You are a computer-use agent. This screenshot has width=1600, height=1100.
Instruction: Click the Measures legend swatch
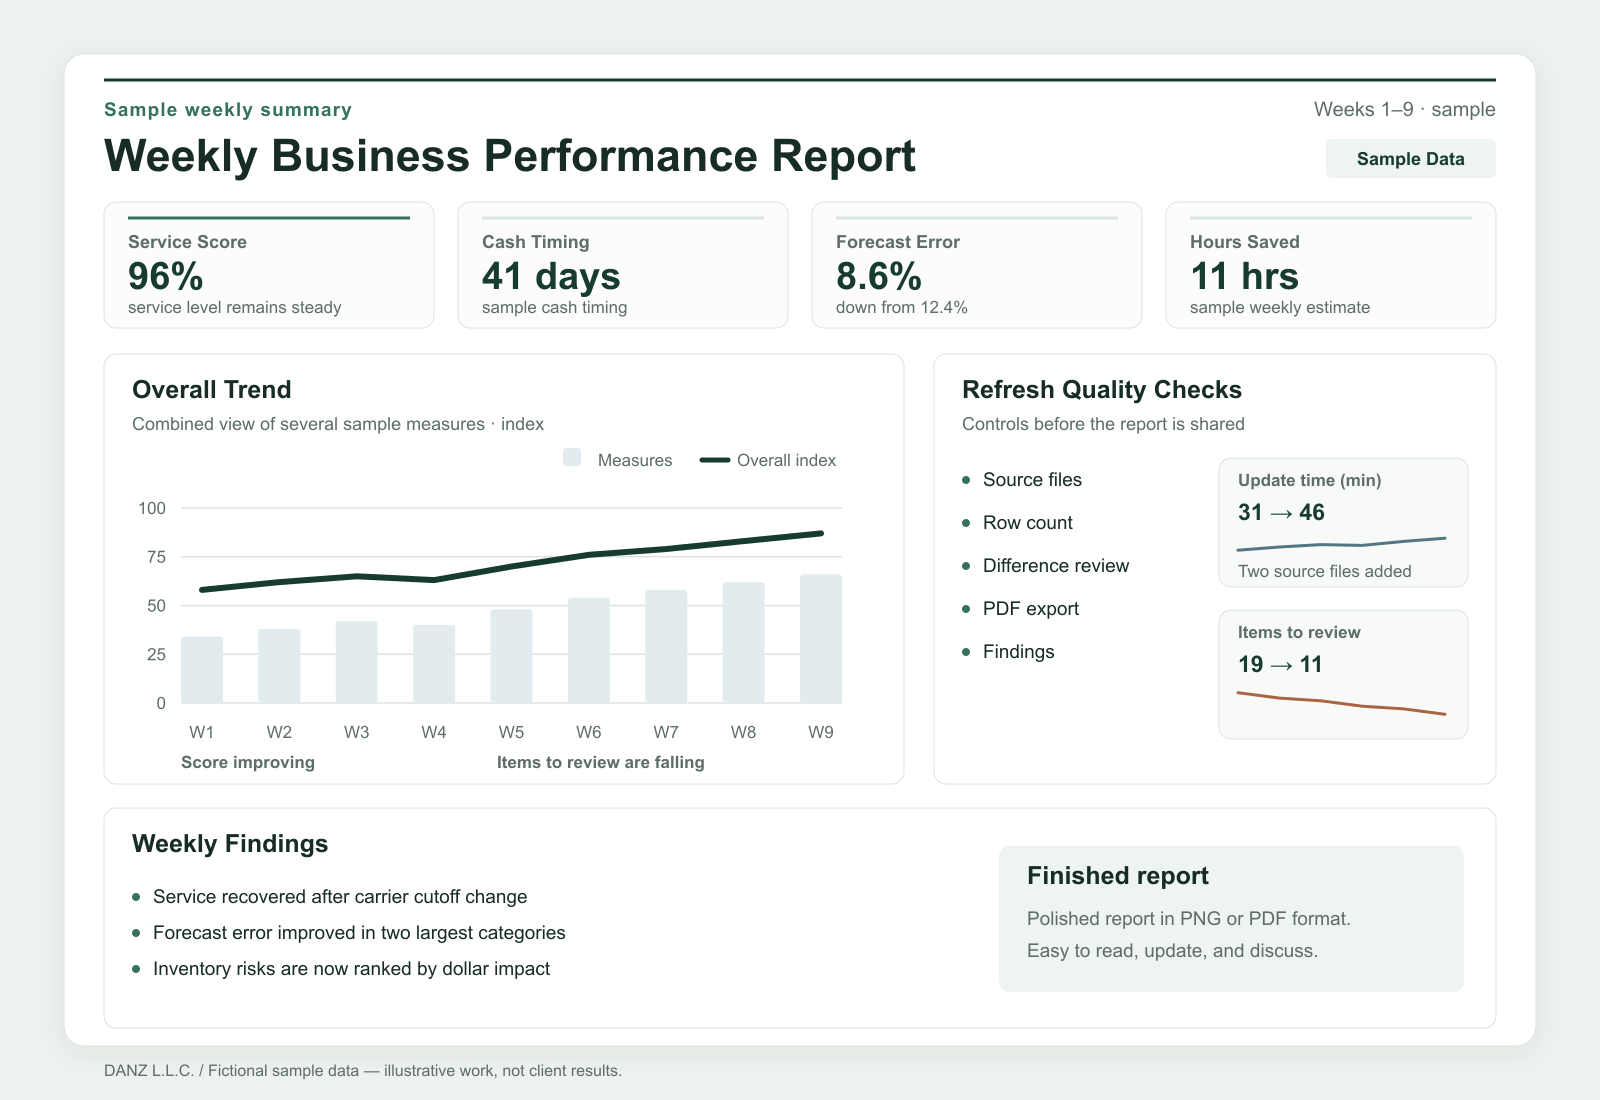(572, 458)
